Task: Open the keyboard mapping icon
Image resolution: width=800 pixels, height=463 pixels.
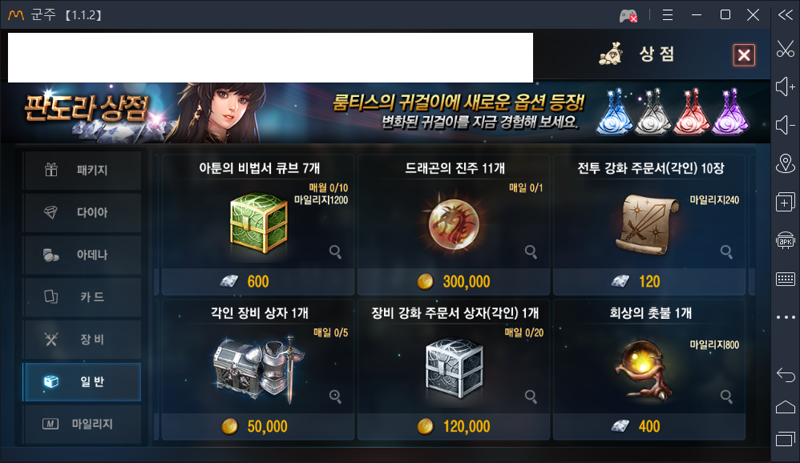Action: pyautogui.click(x=785, y=279)
